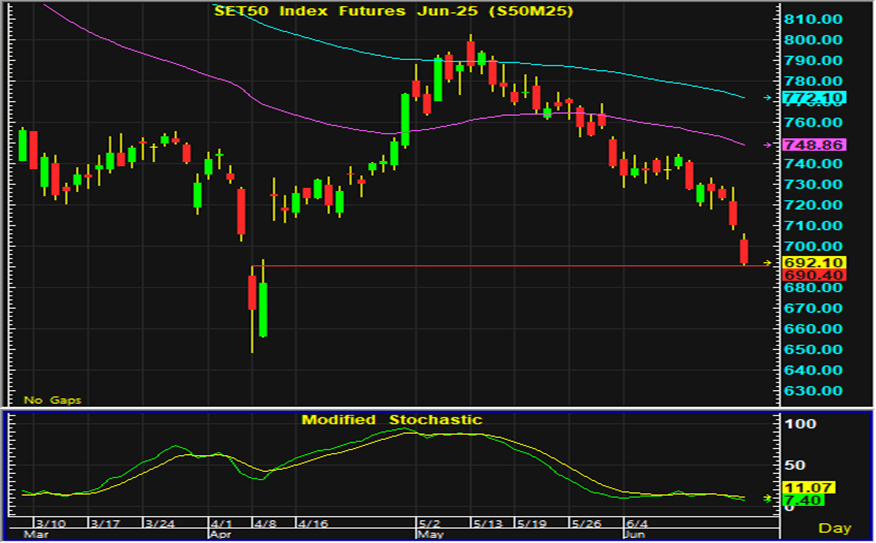Select the red horizontal support line
Image resolution: width=876 pixels, height=543 pixels.
[500, 265]
